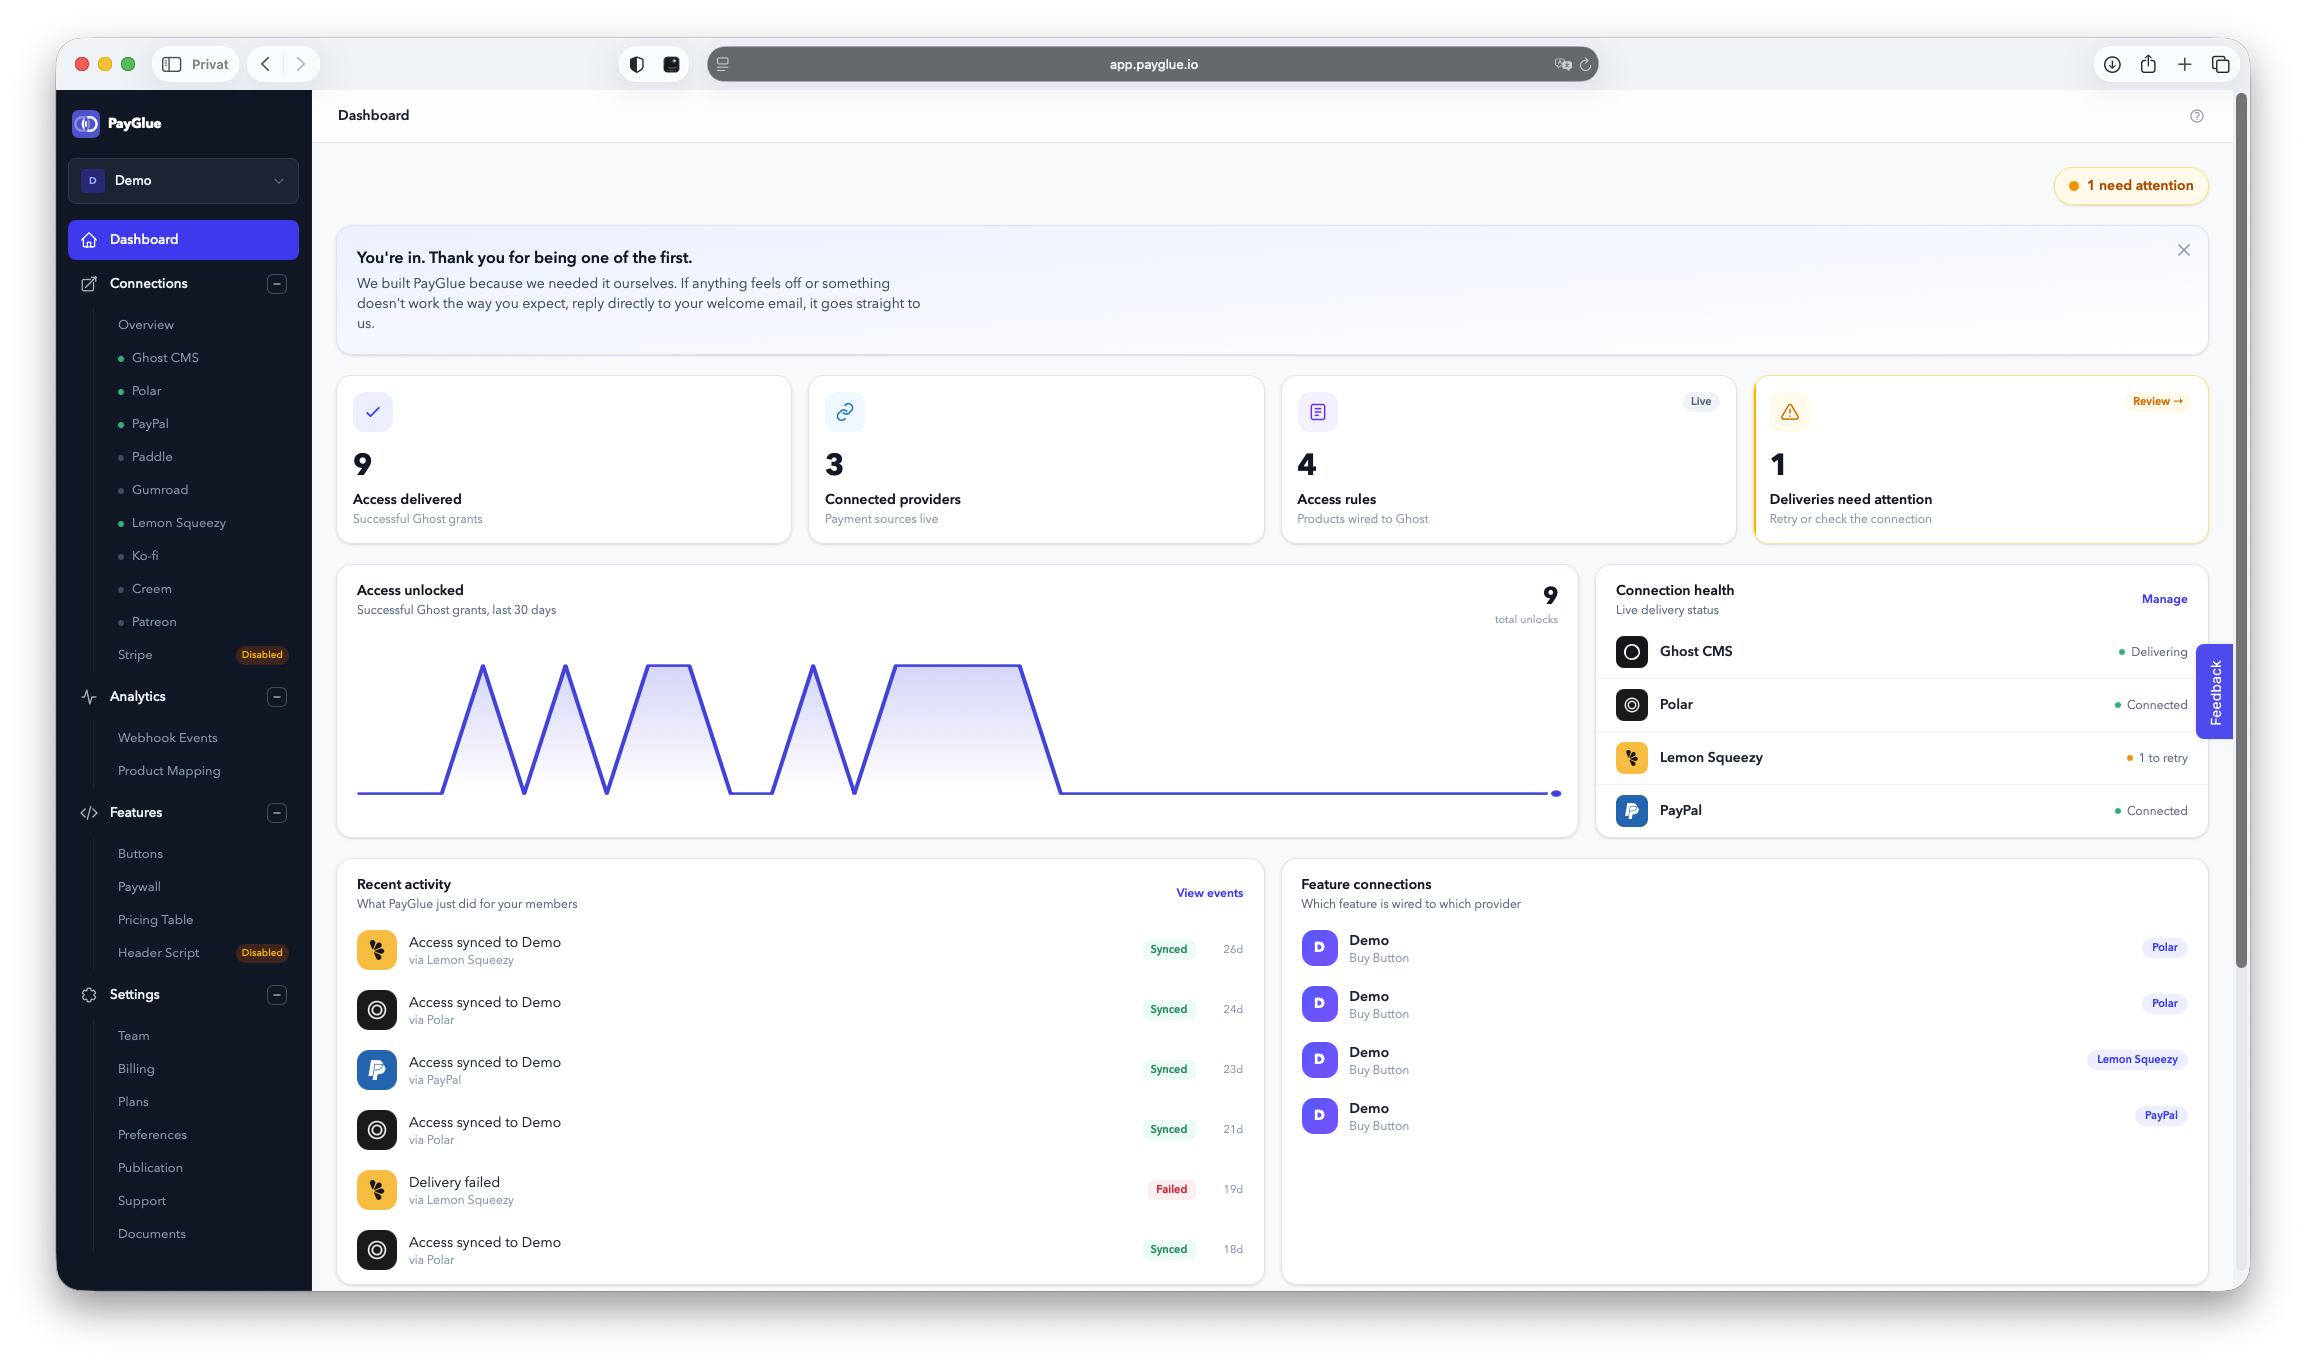
Task: Click the warning triangle icon on attention card
Action: pyautogui.click(x=1790, y=412)
